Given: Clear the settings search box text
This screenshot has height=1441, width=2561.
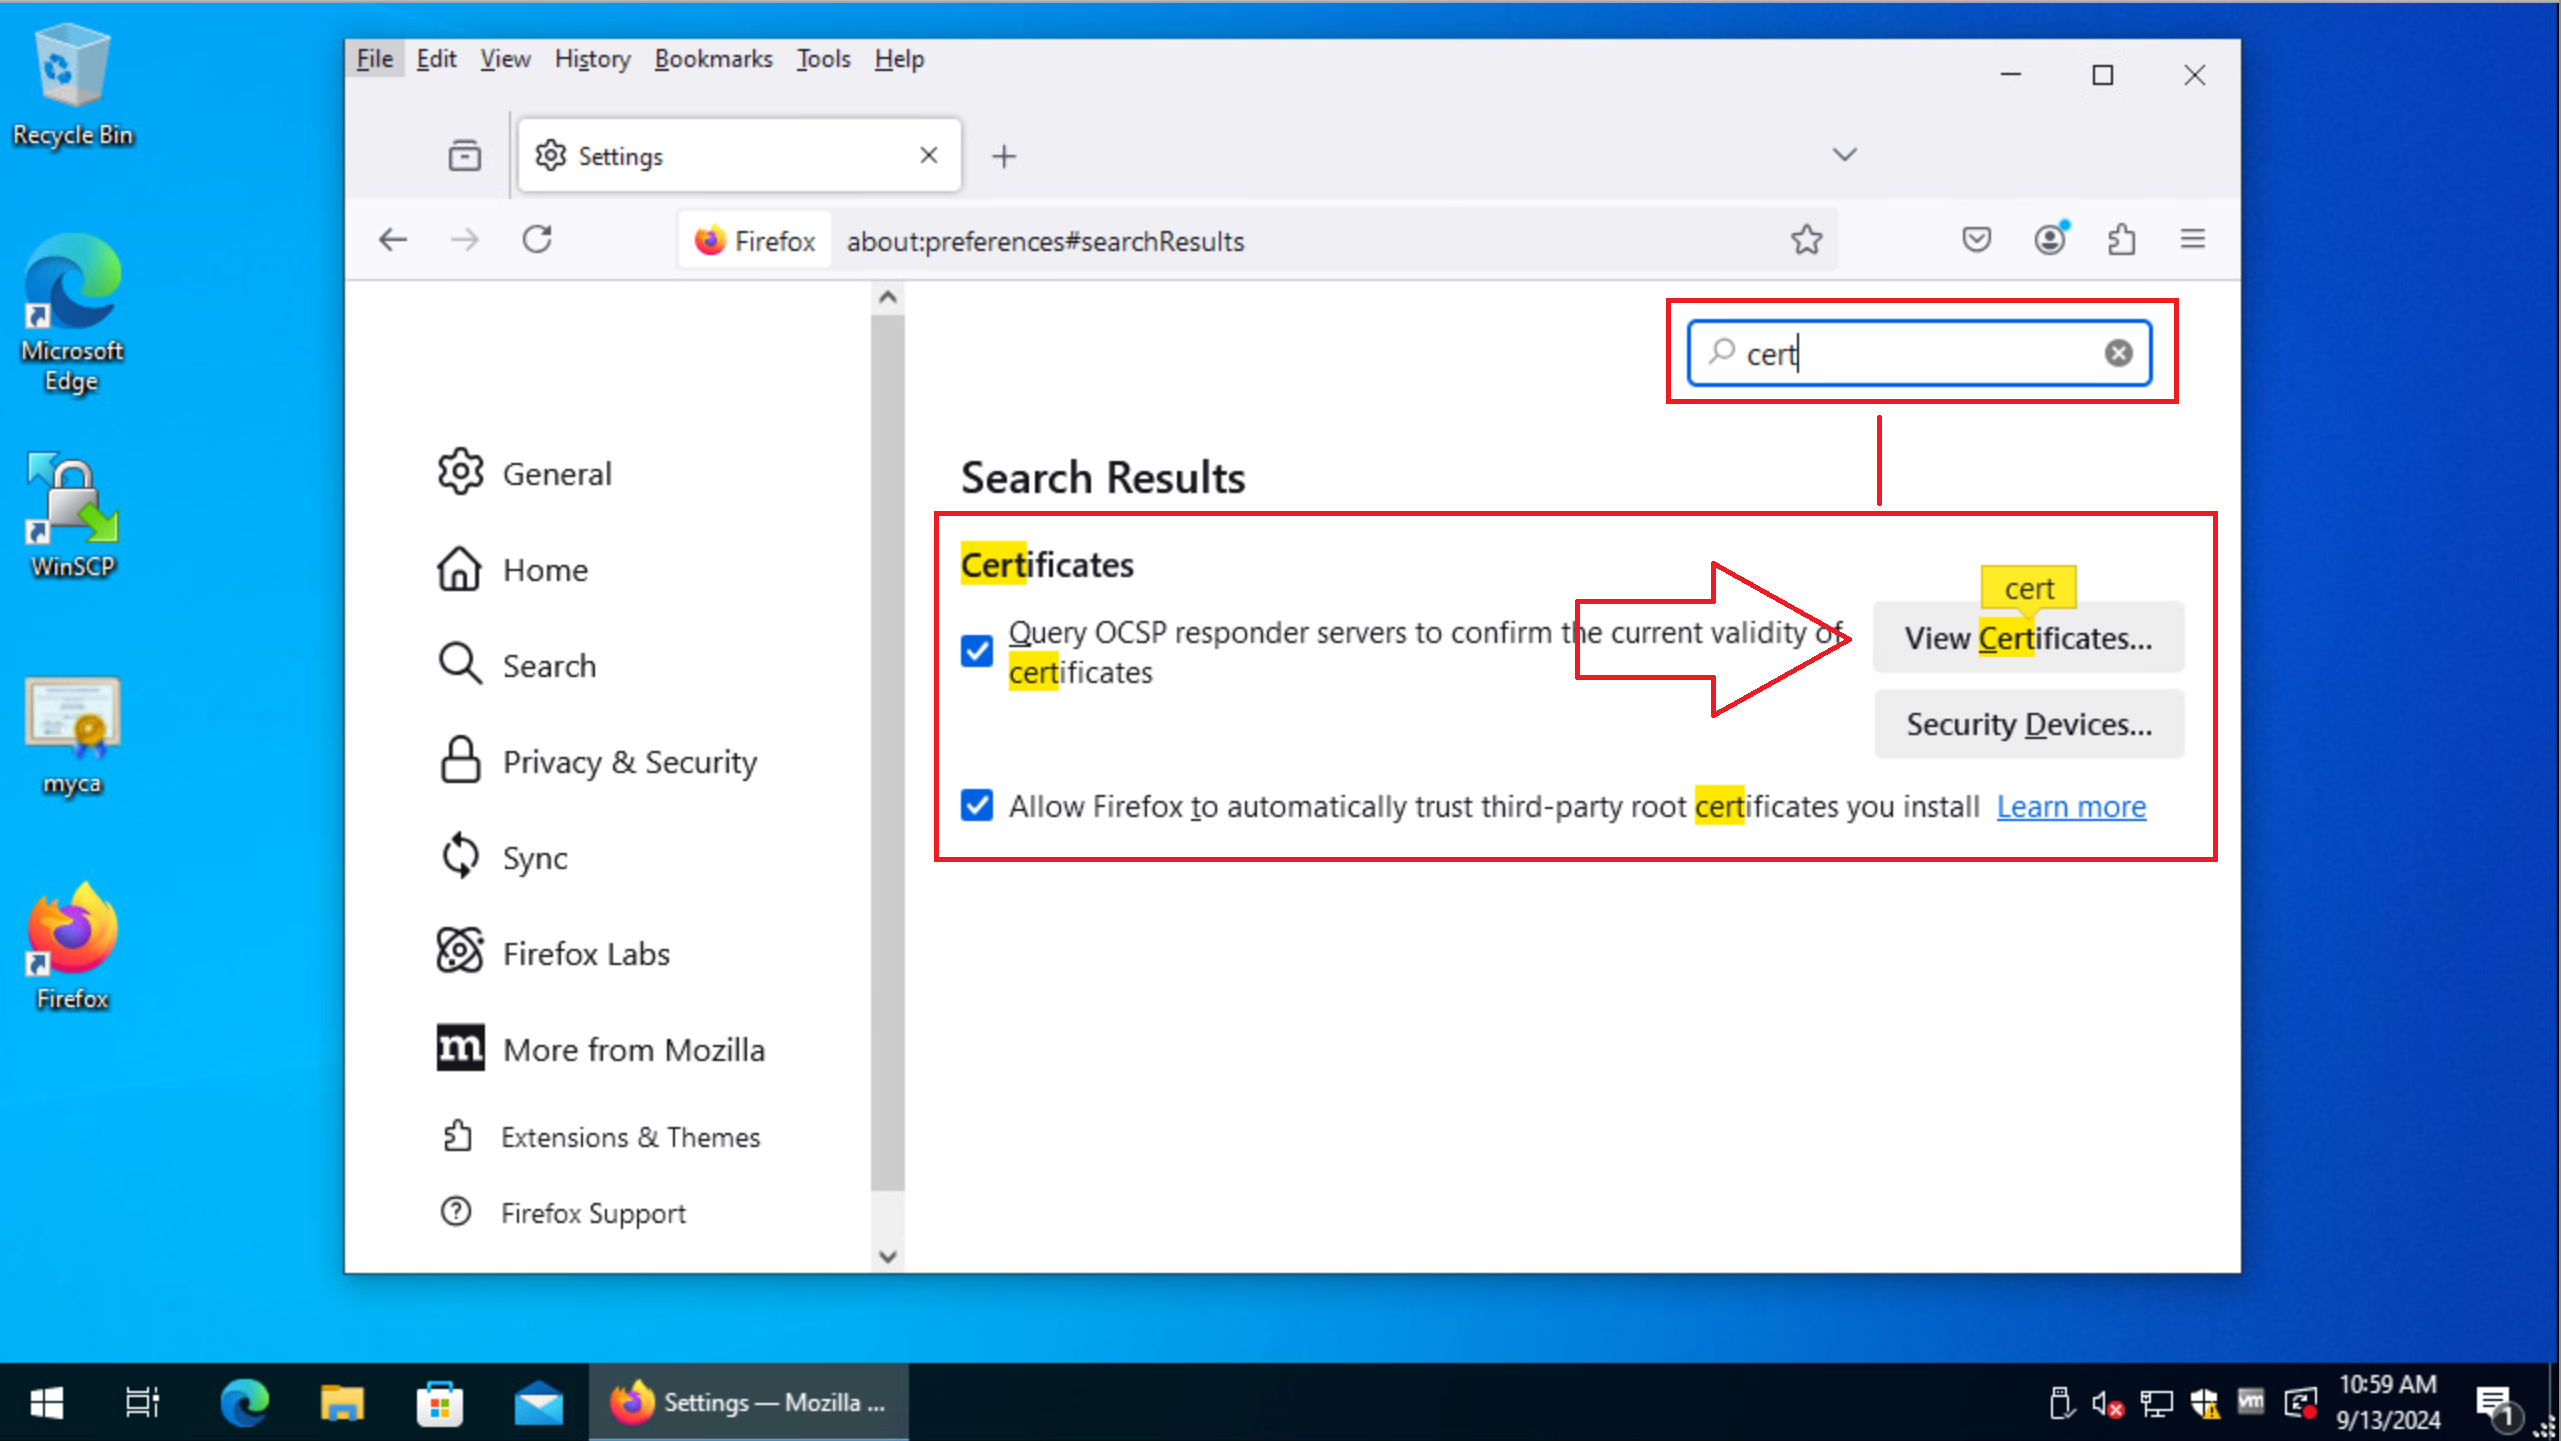Looking at the screenshot, I should [x=2118, y=353].
